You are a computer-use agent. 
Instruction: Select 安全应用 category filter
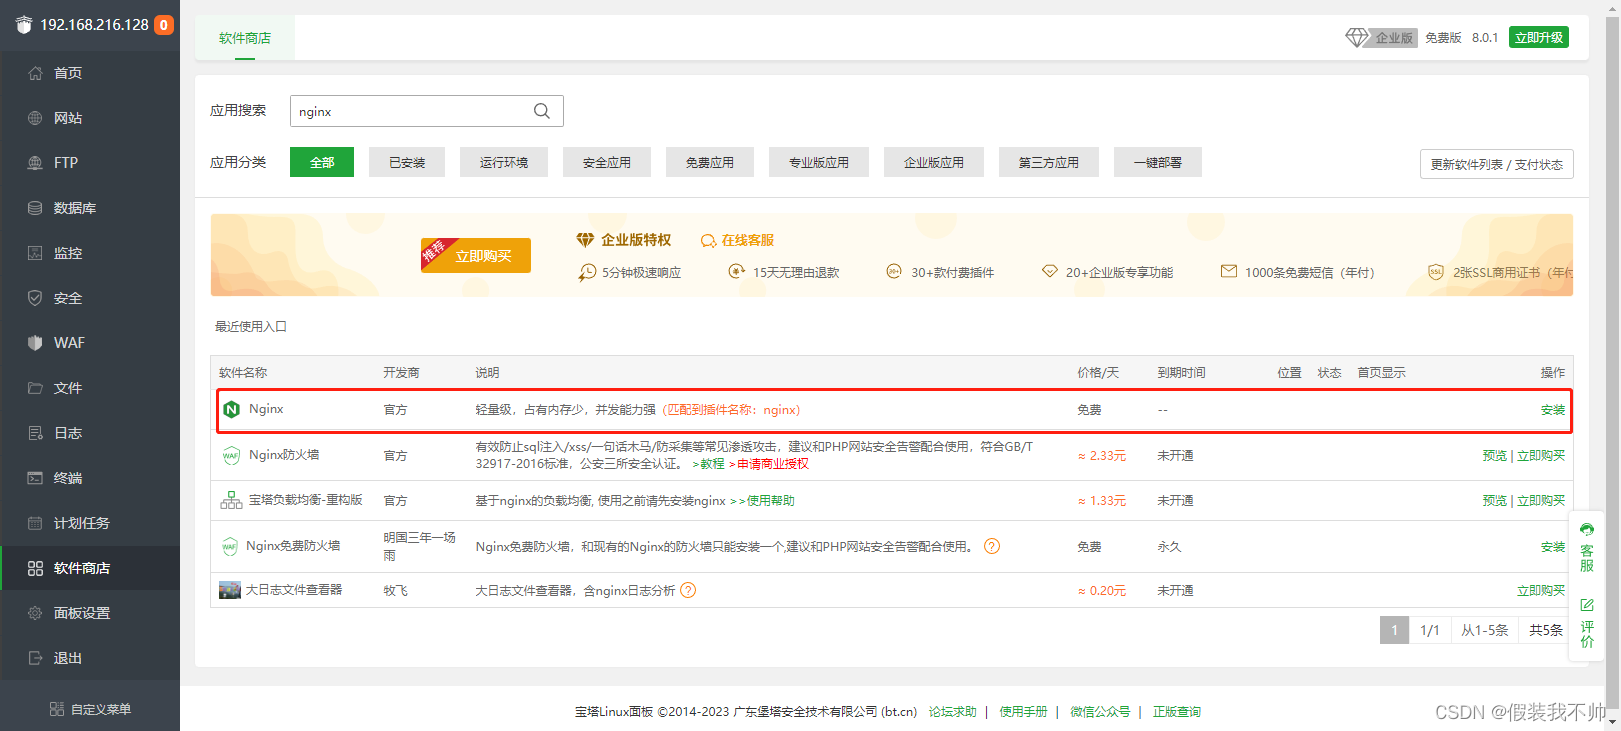click(x=607, y=162)
